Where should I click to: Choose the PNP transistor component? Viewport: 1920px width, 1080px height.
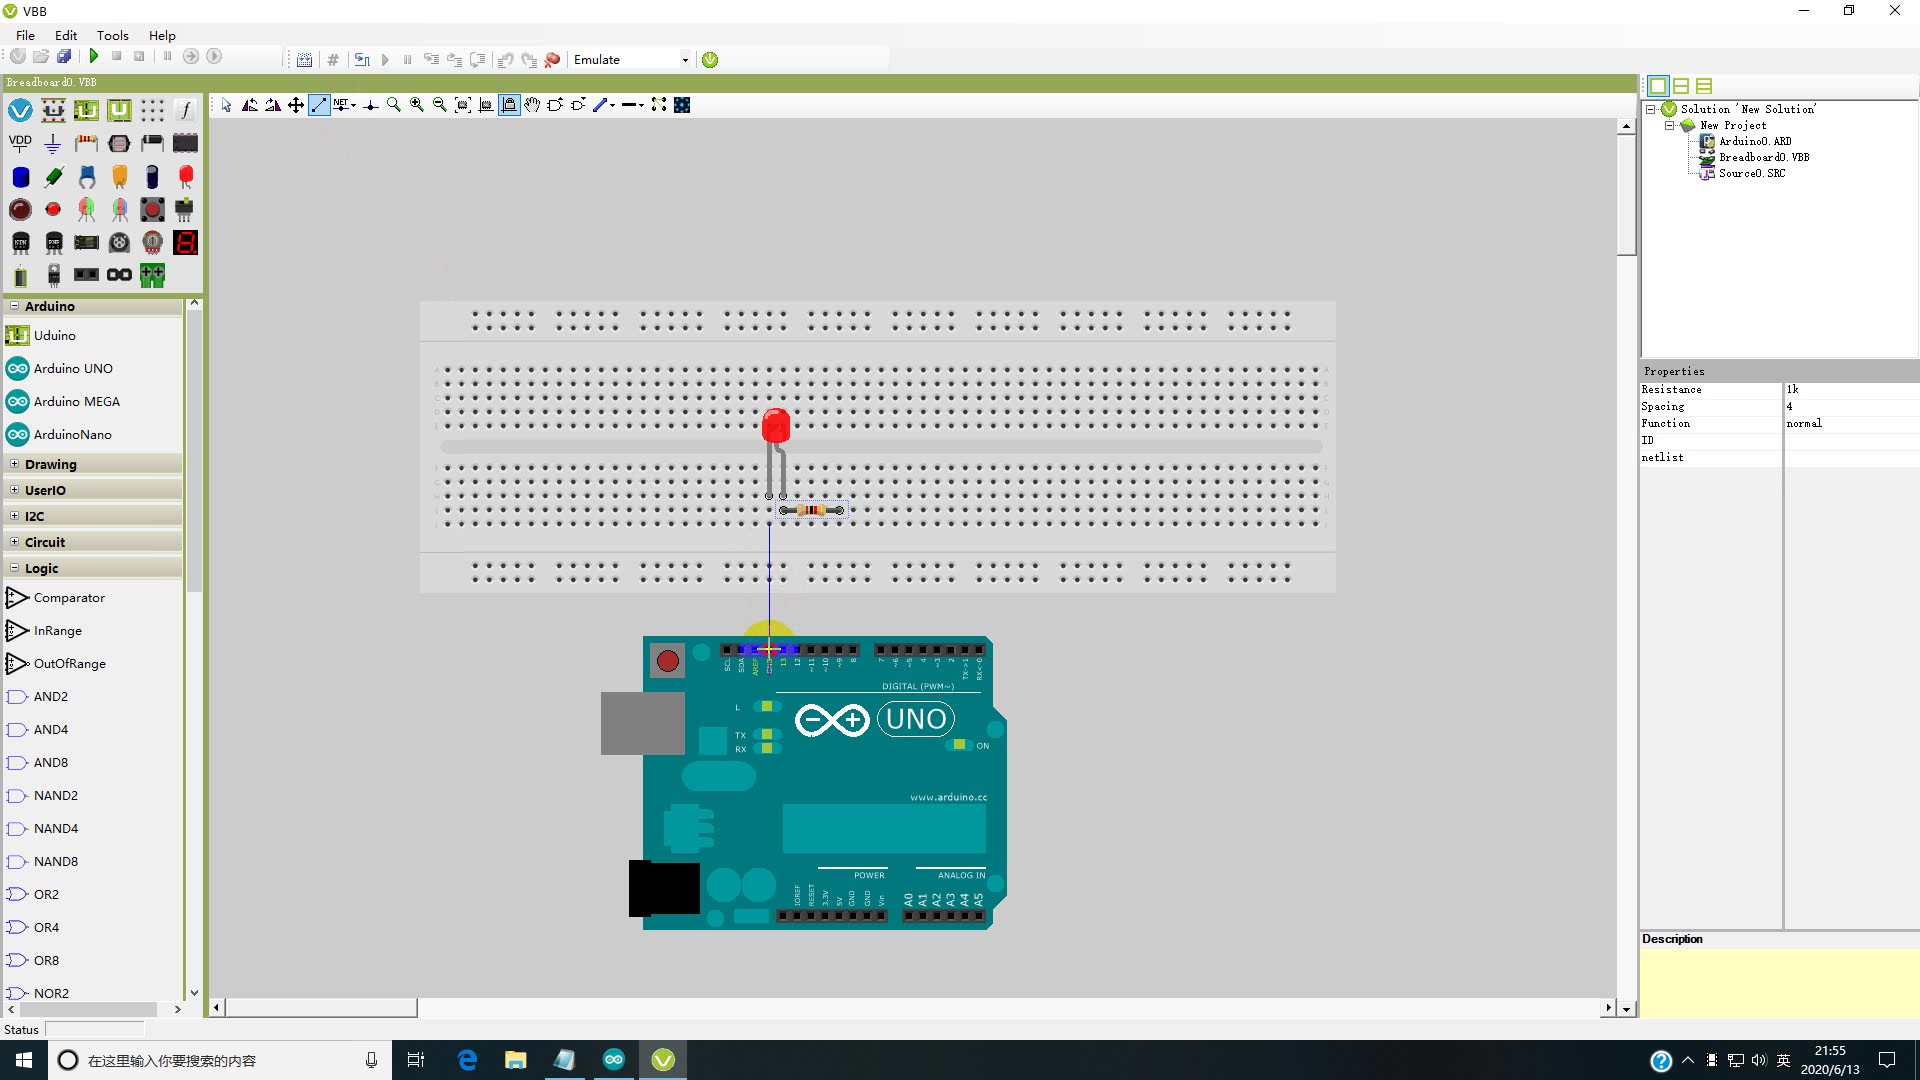53,242
